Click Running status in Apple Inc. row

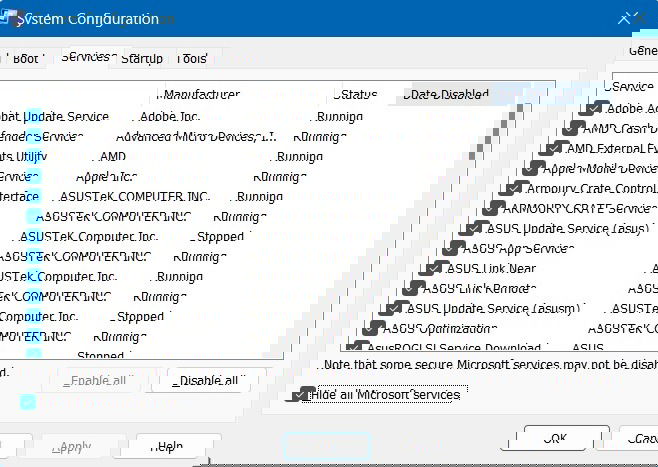pos(280,177)
